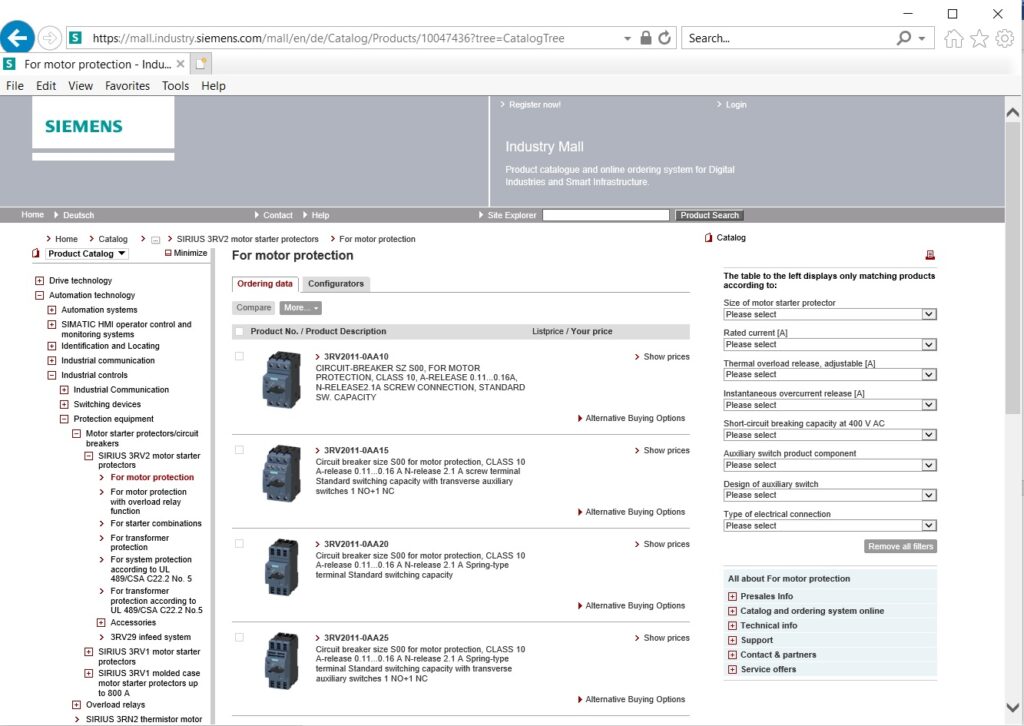Click the Product Catalog book icon on left
The image size is (1024, 726).
click(36, 253)
